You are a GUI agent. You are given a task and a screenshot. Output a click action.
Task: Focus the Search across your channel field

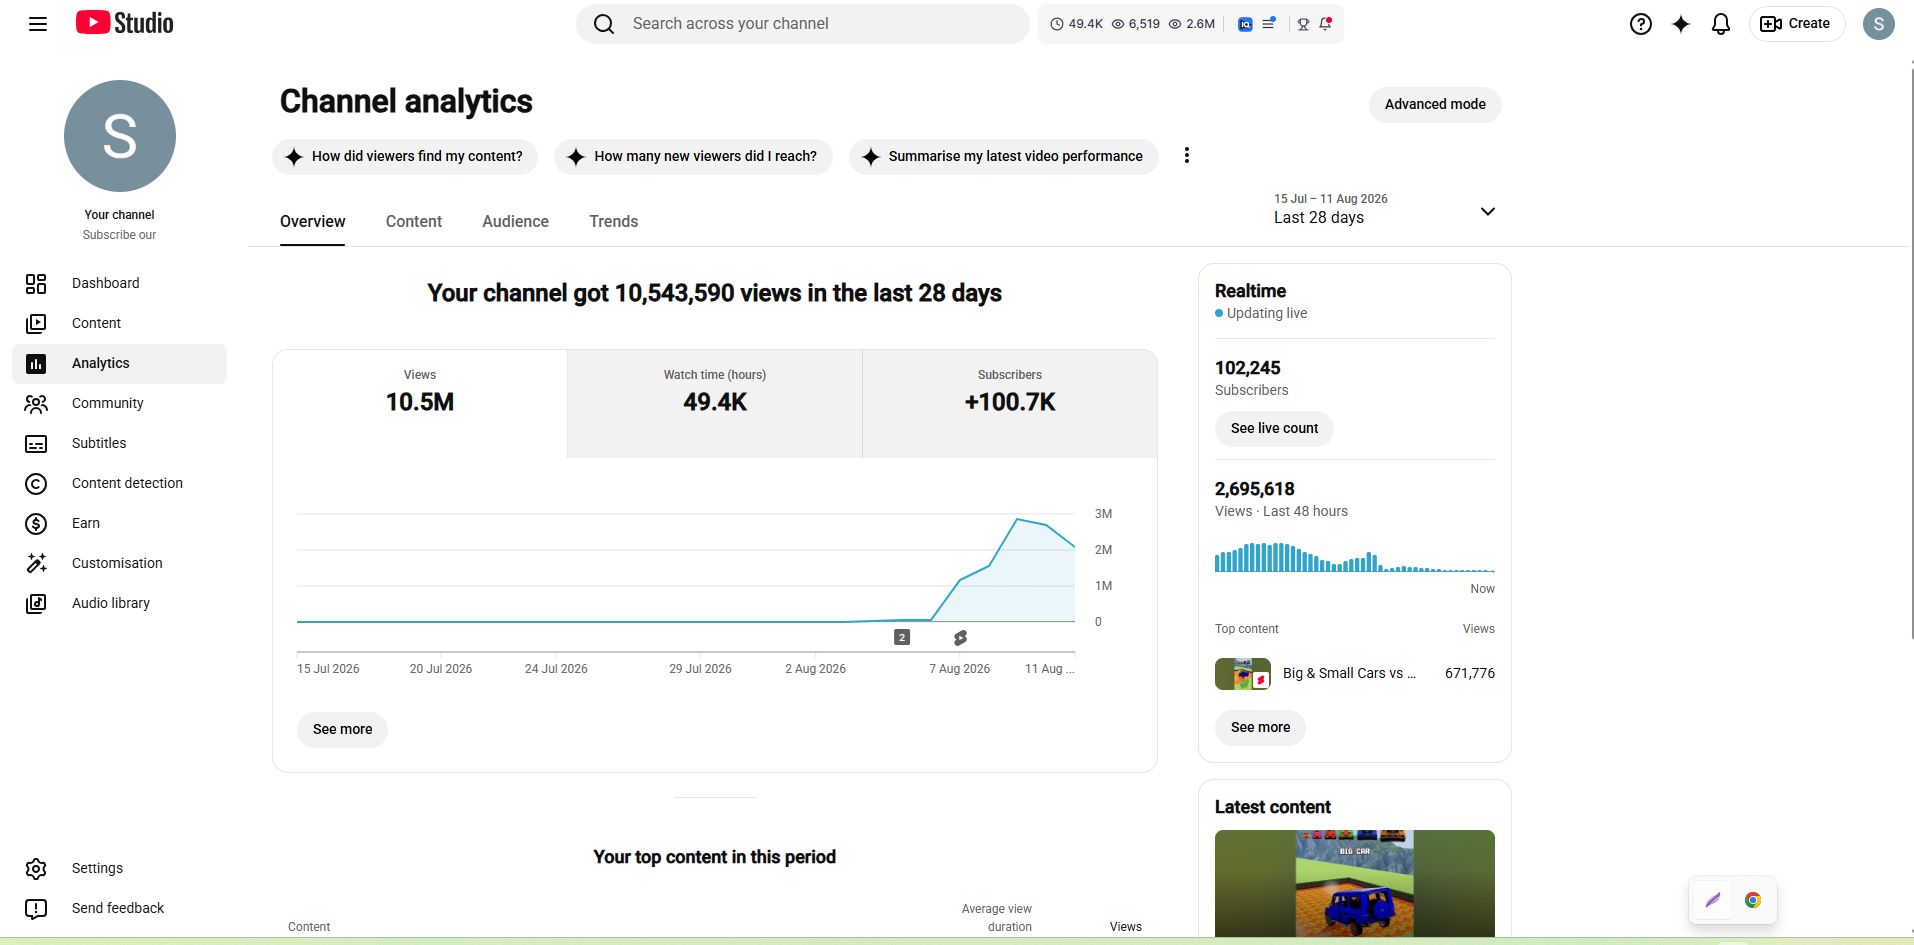click(x=802, y=24)
